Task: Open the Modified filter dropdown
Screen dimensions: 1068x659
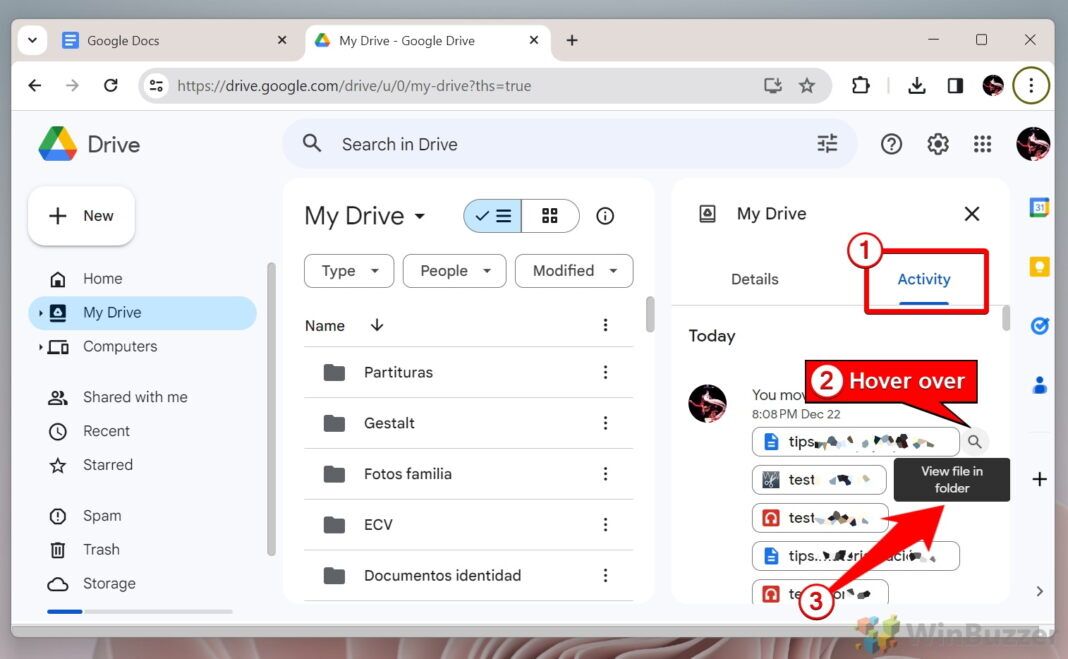Action: pyautogui.click(x=574, y=271)
